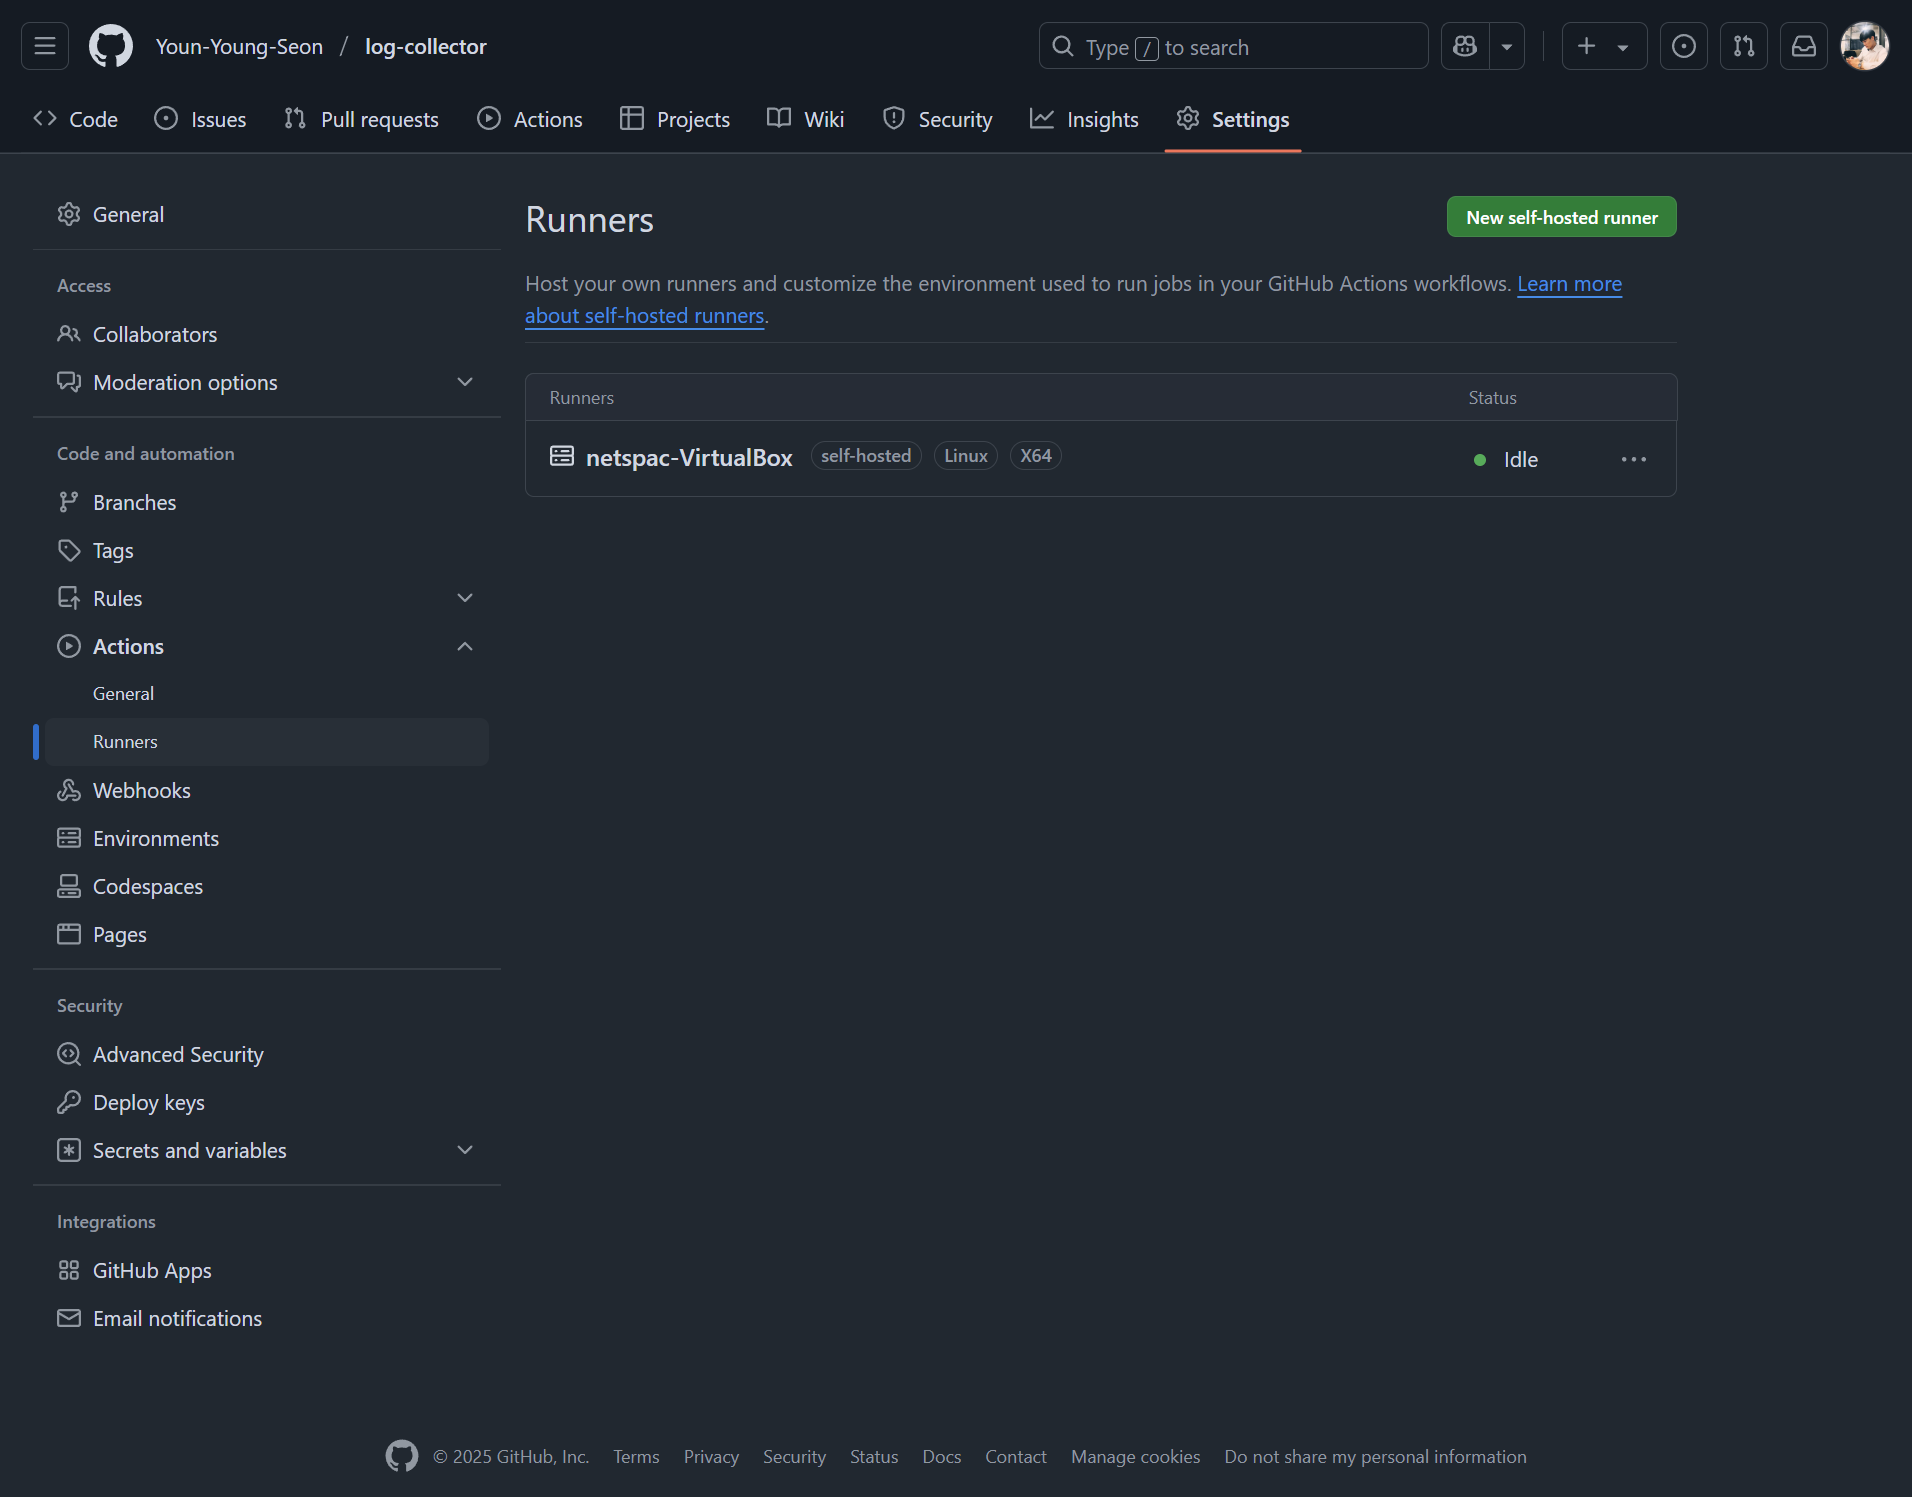Click the green Idle status dot

click(x=1480, y=460)
